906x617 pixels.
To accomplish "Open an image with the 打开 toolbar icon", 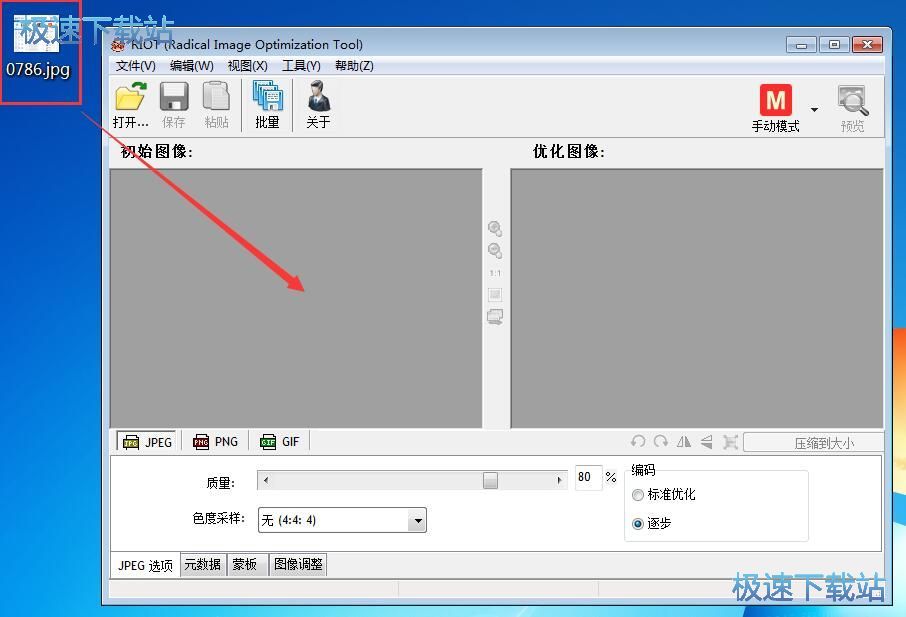I will tap(131, 105).
